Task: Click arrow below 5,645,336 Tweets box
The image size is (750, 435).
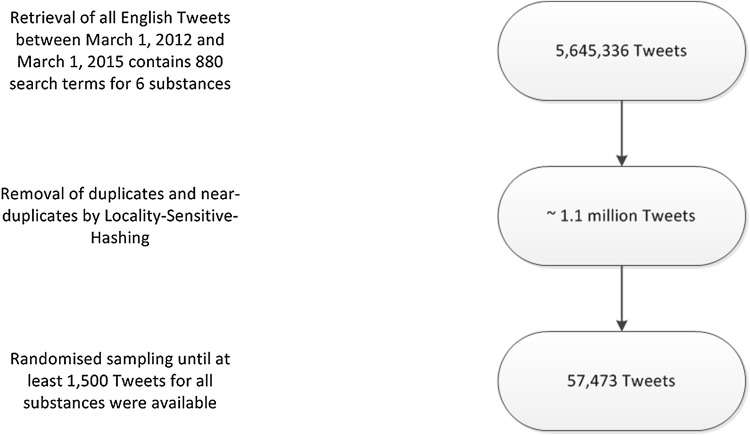Action: click(621, 132)
